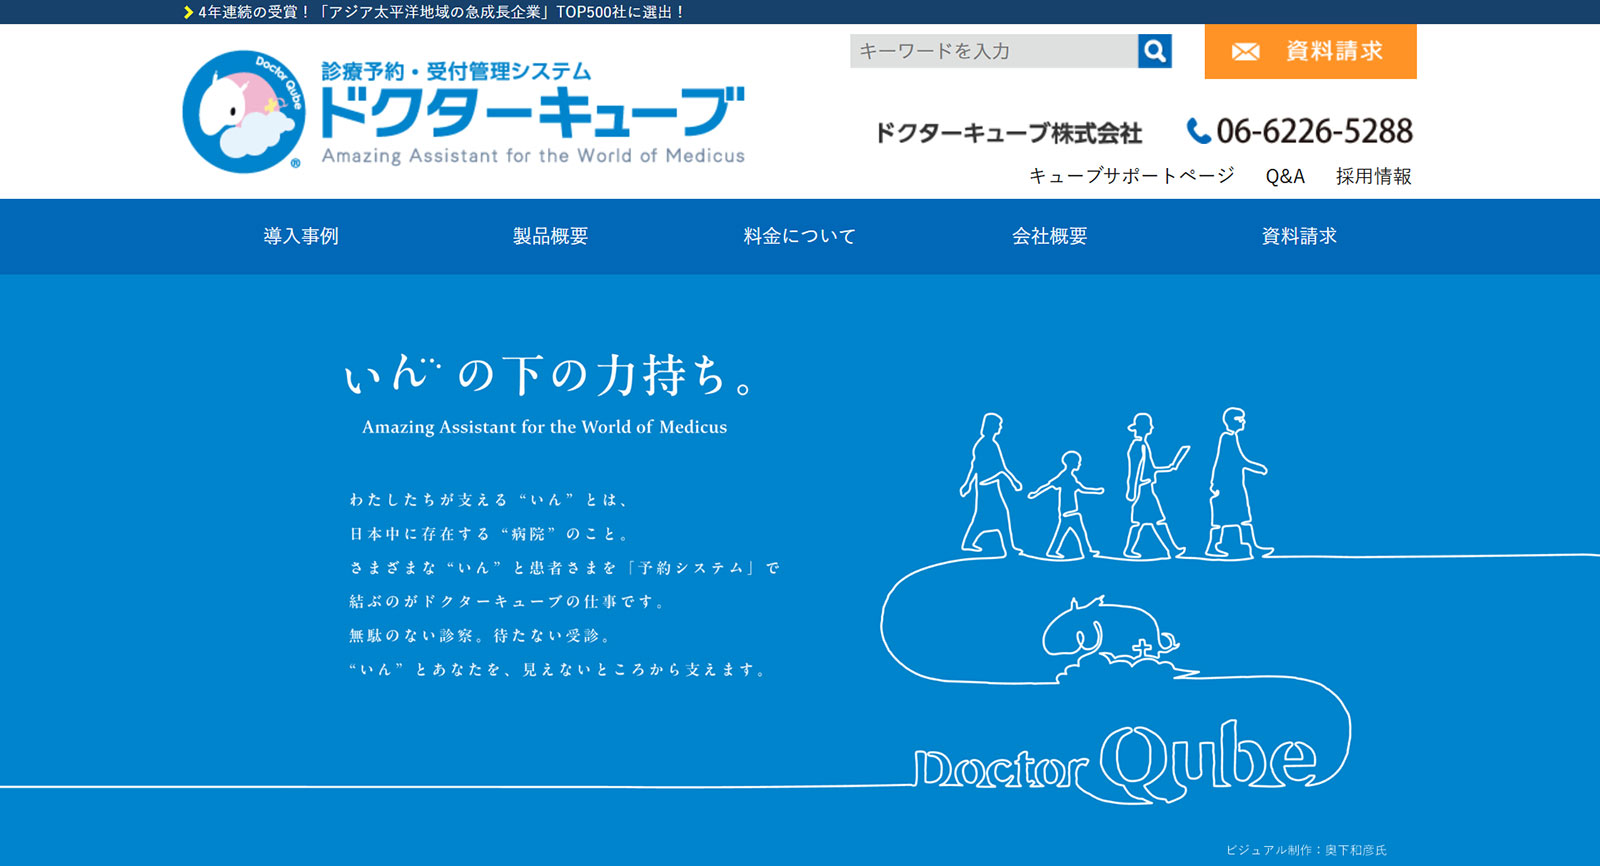
Task: Open the orange 資料請求 button
Action: click(1310, 51)
